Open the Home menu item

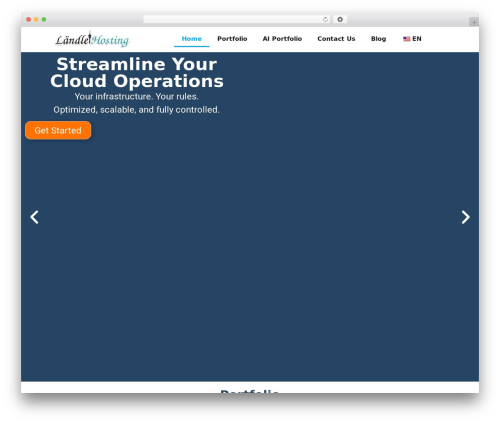click(192, 39)
